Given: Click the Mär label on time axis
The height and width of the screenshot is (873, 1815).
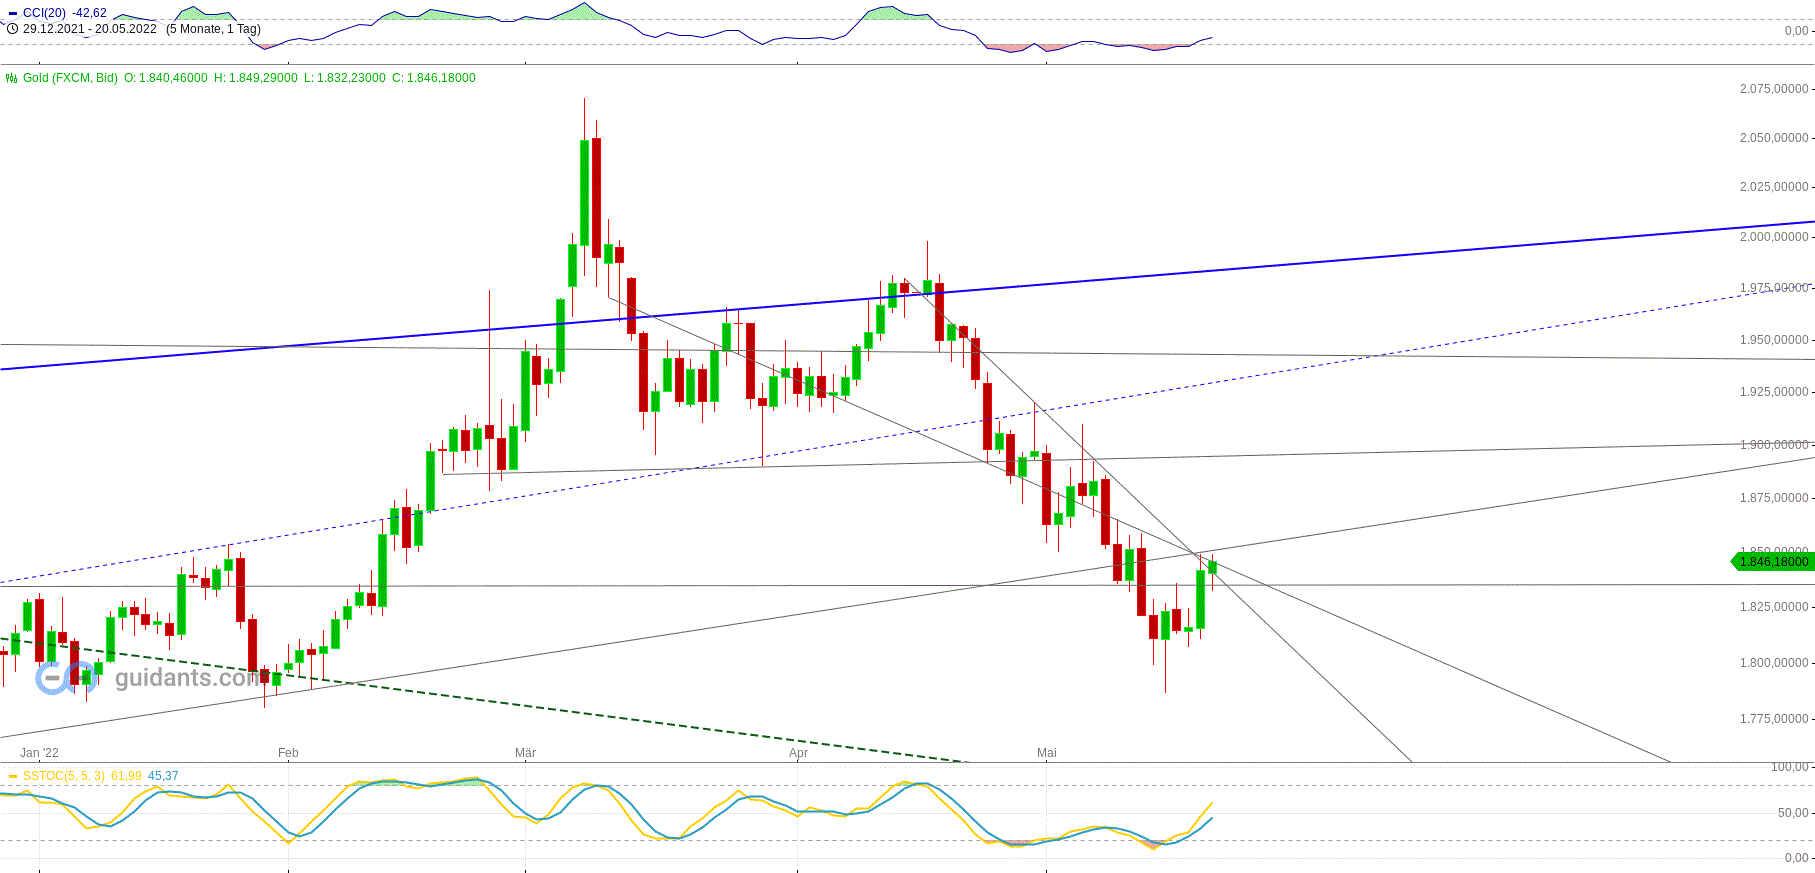Looking at the screenshot, I should tap(525, 753).
